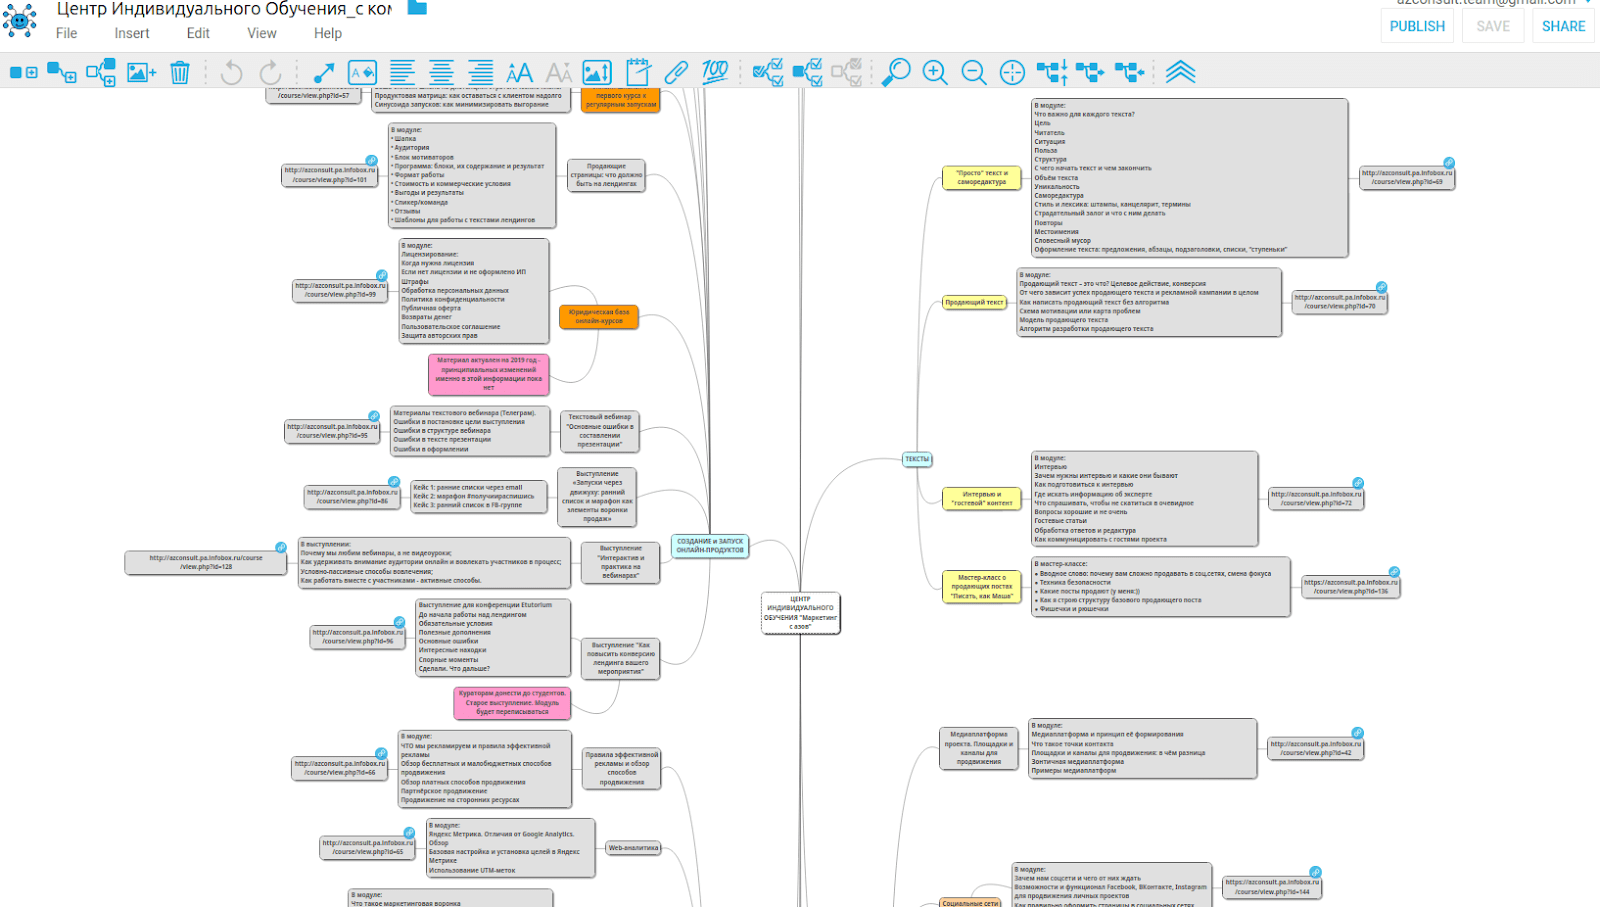Open the image size tool icon
The height and width of the screenshot is (907, 1600).
597,73
